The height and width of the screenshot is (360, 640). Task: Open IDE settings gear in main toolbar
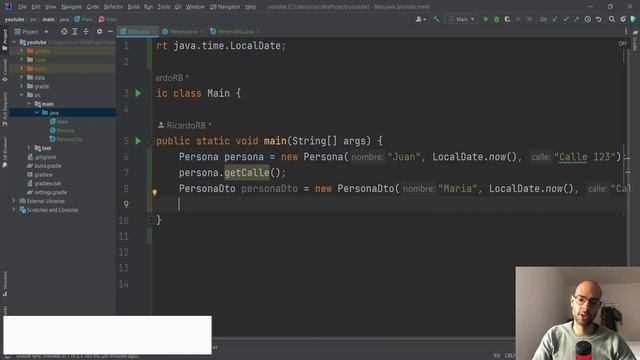(x=623, y=19)
